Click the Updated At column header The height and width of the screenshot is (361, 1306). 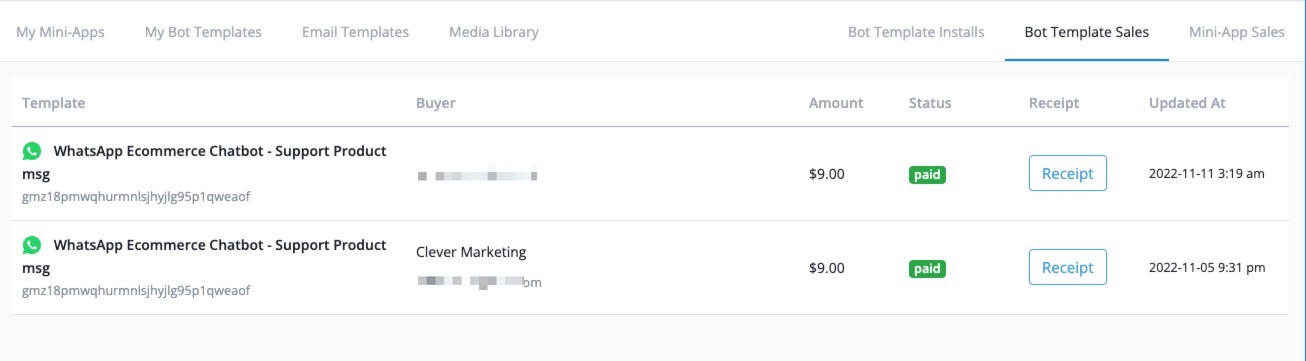click(x=1187, y=103)
